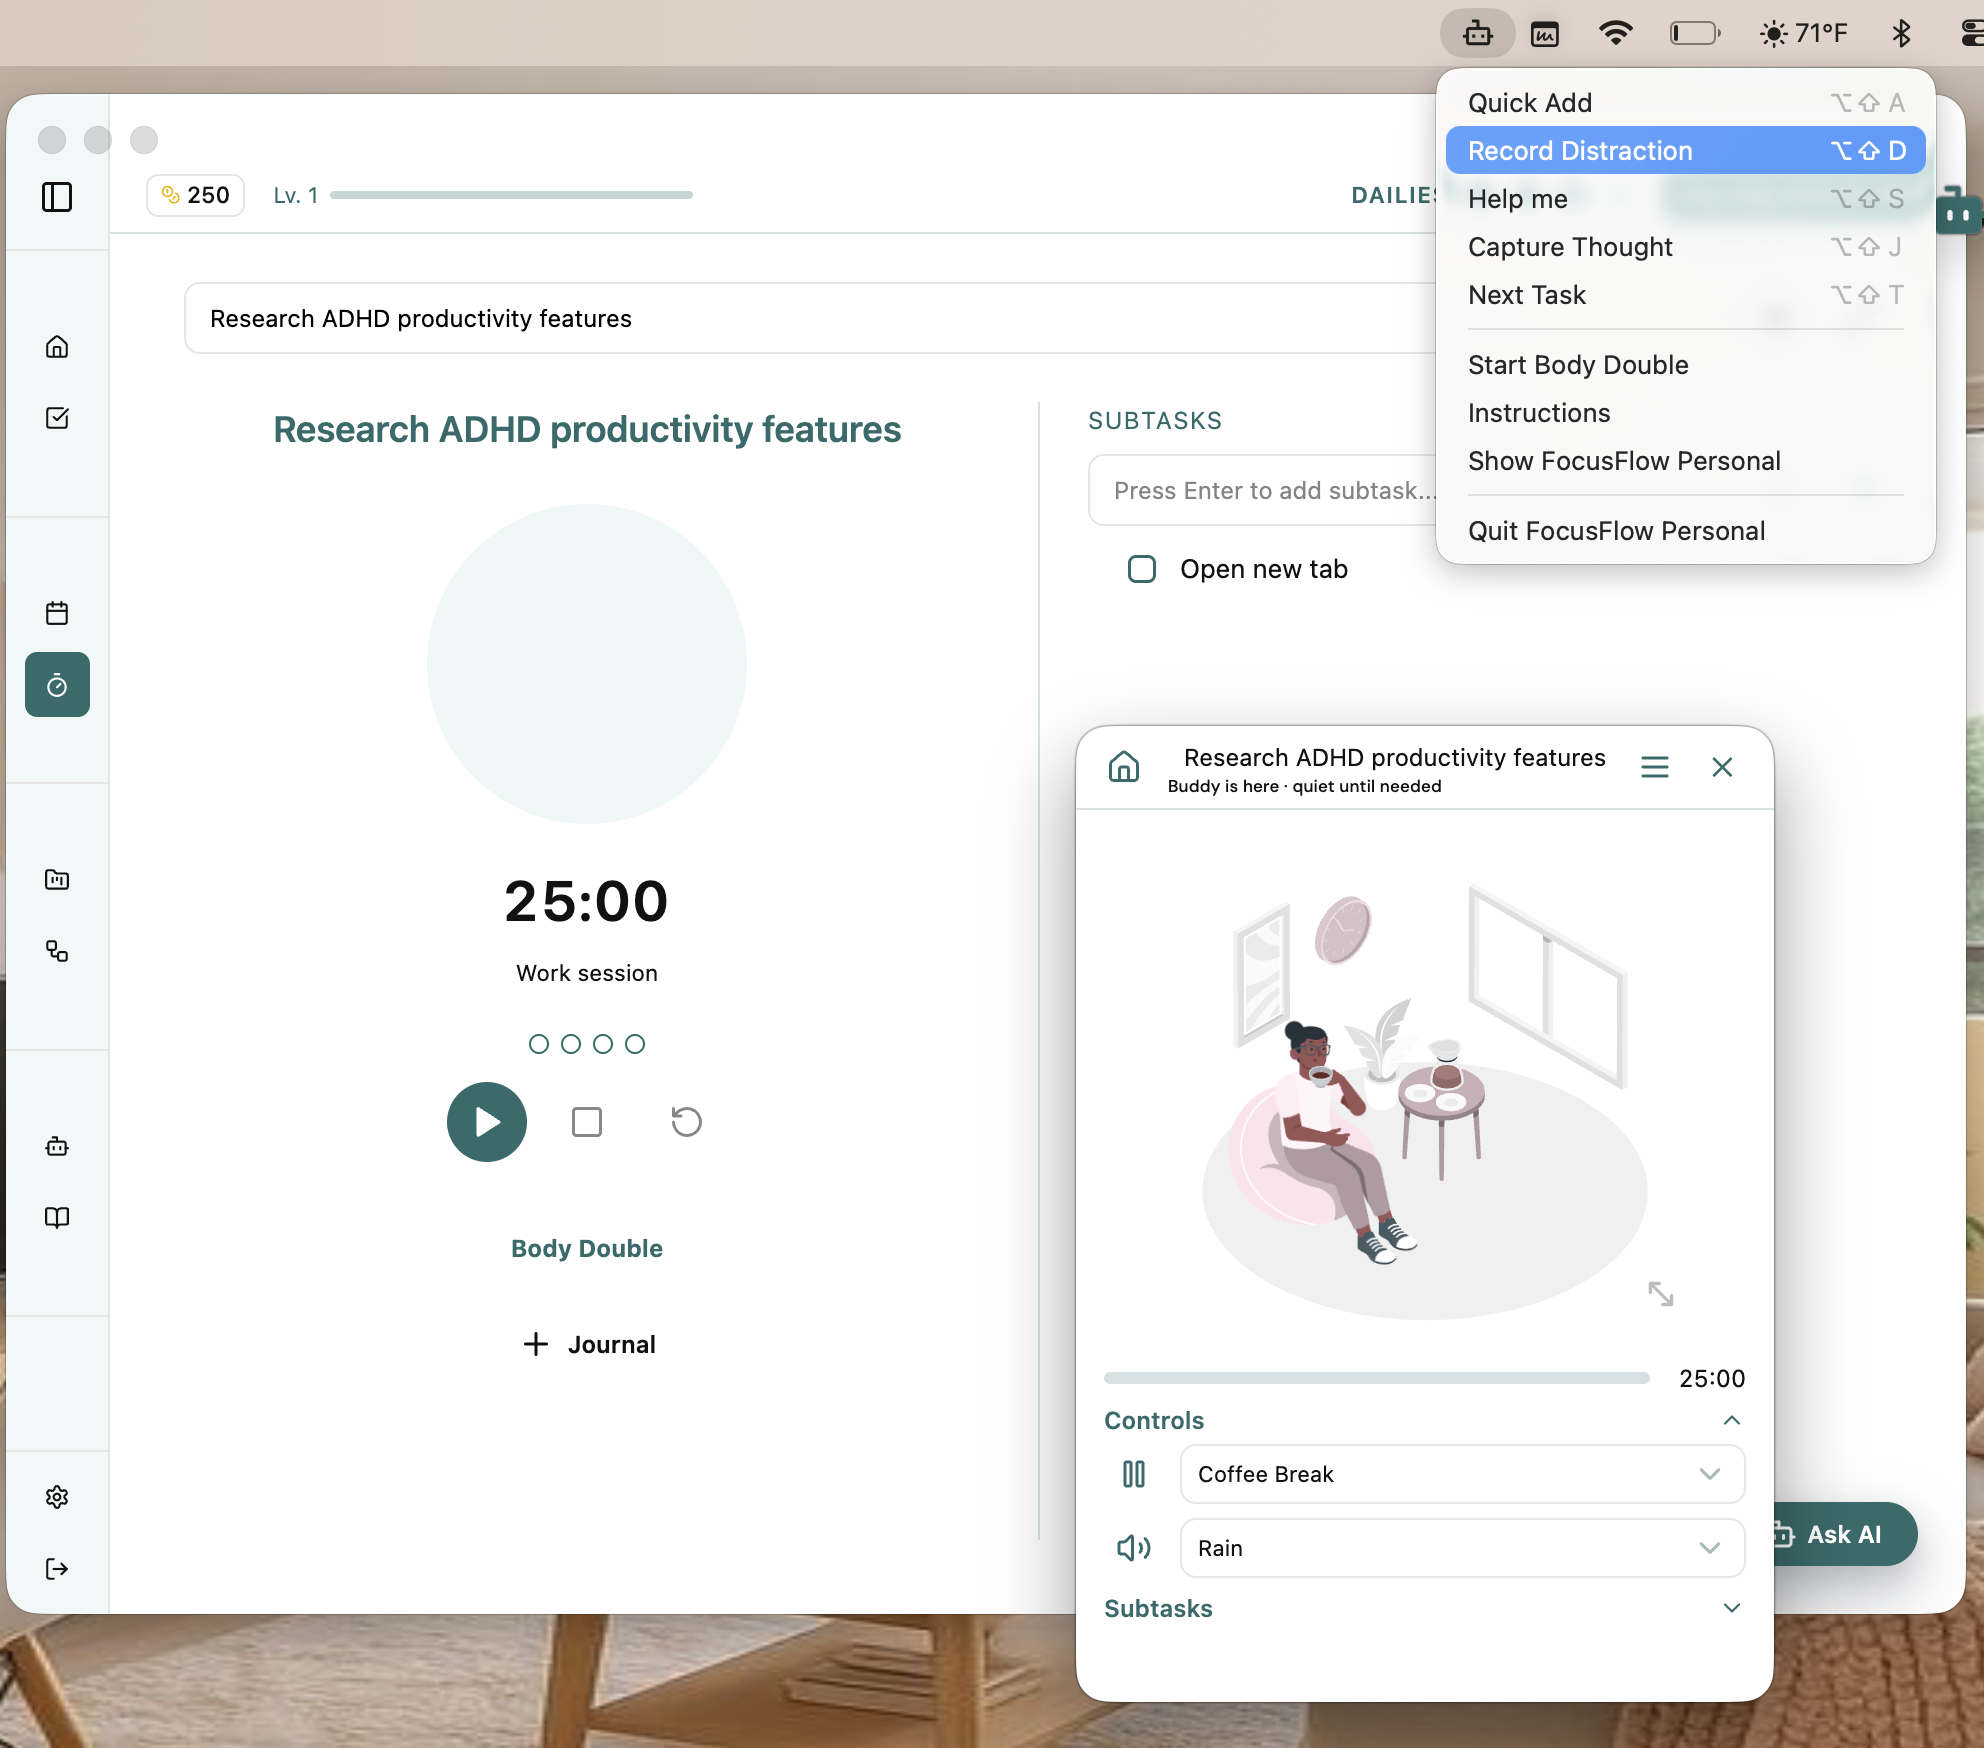Screen dimensions: 1984x1748
Task: Click the speaker sound icon
Action: (1133, 1548)
